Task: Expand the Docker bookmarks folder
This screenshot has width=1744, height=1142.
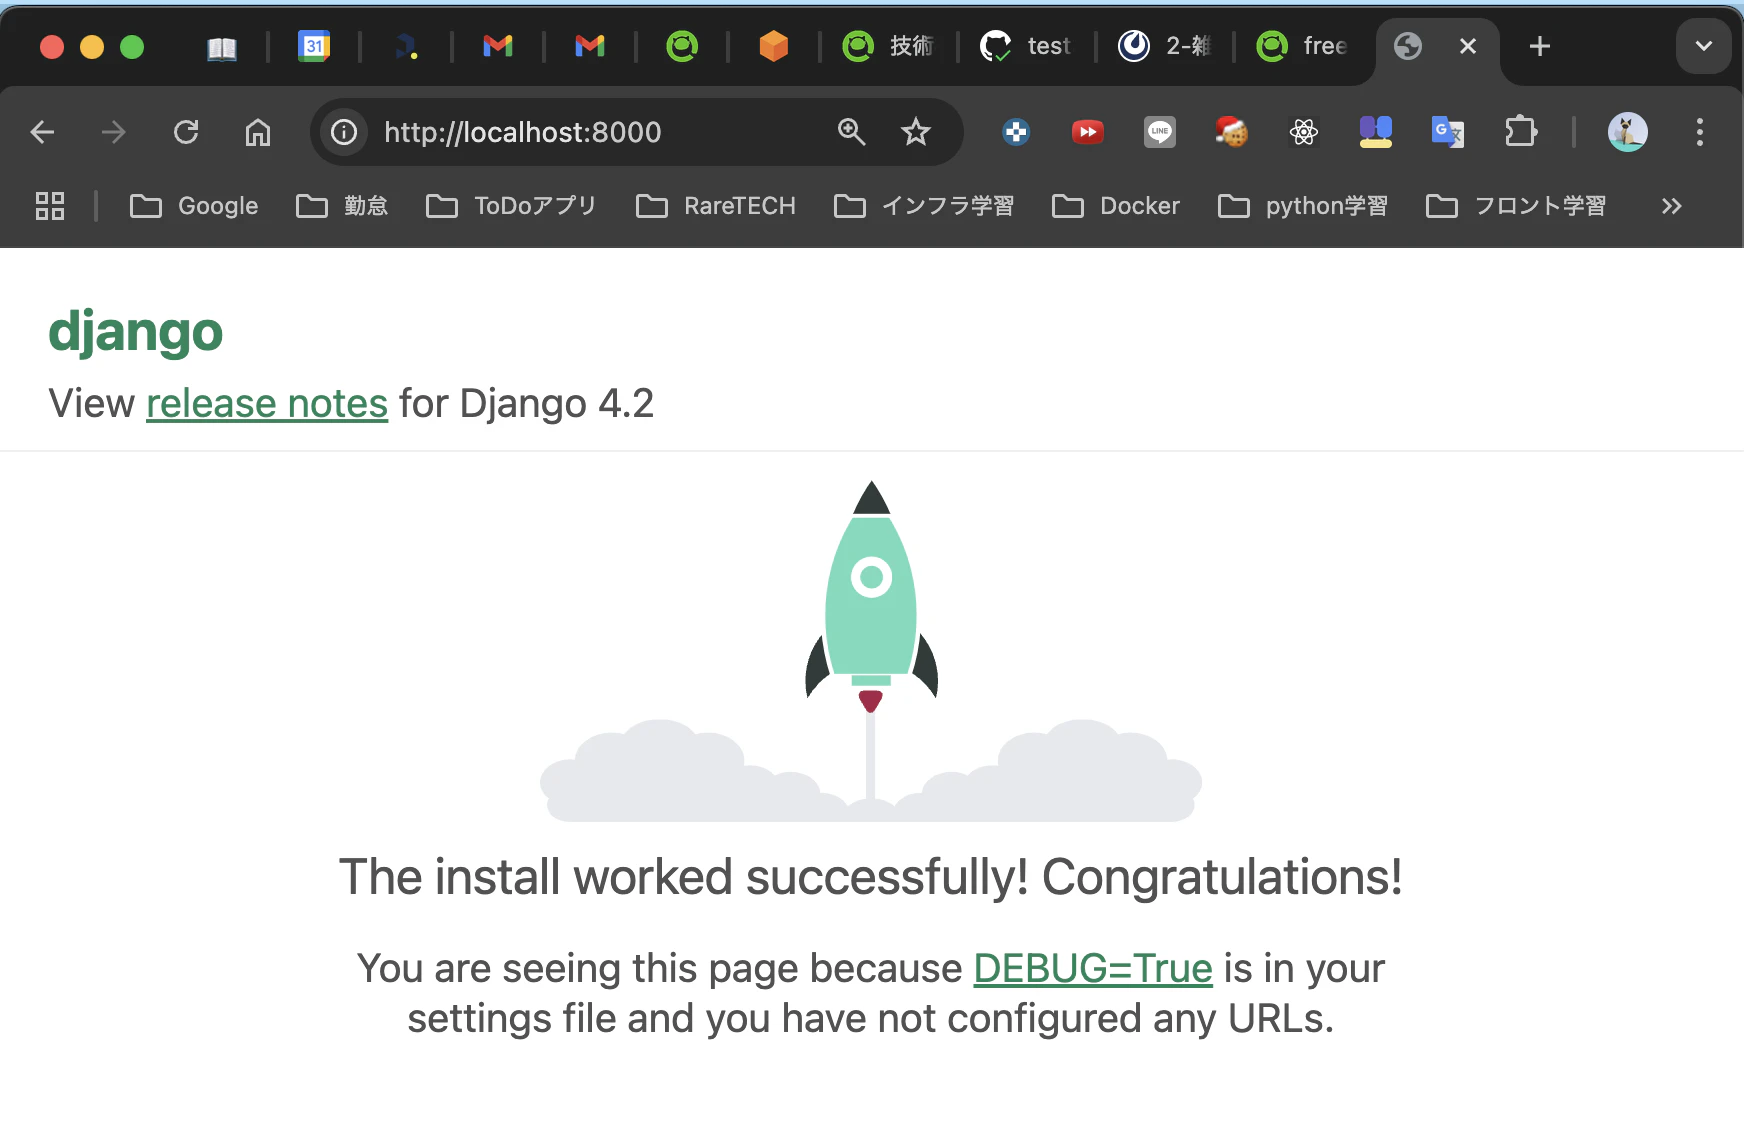Action: [1116, 206]
